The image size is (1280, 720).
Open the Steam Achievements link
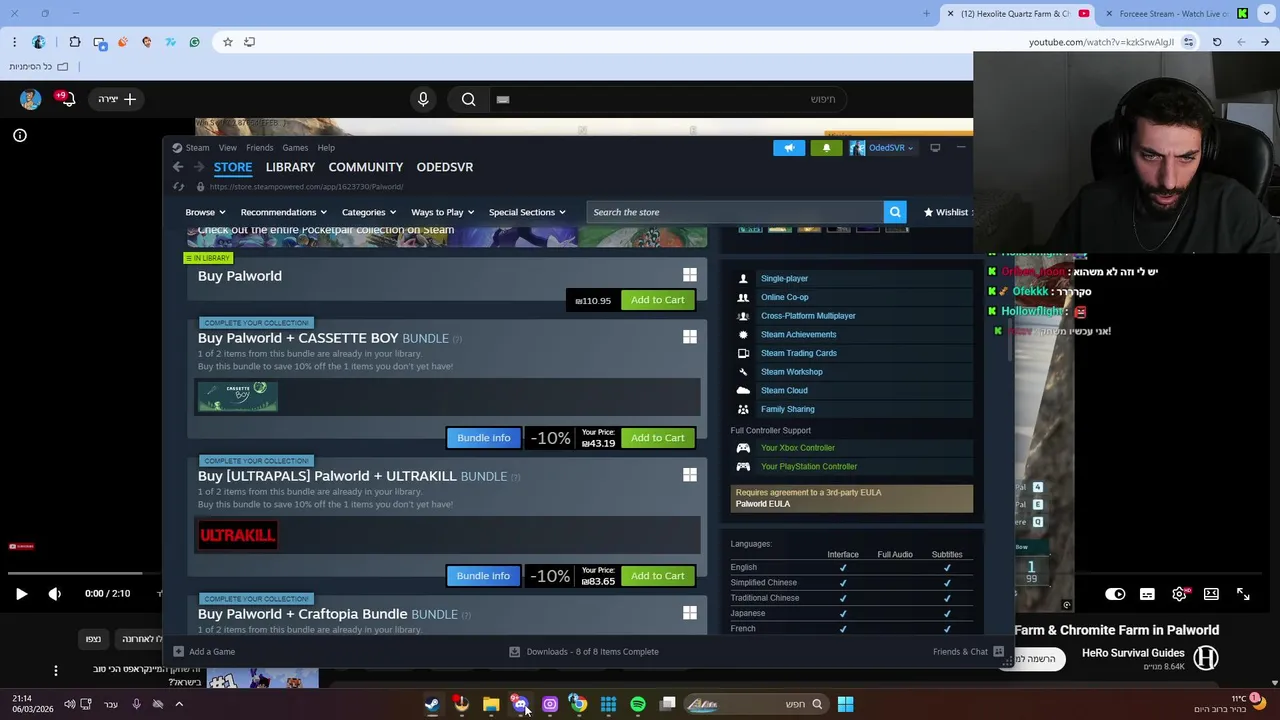pyautogui.click(x=798, y=335)
